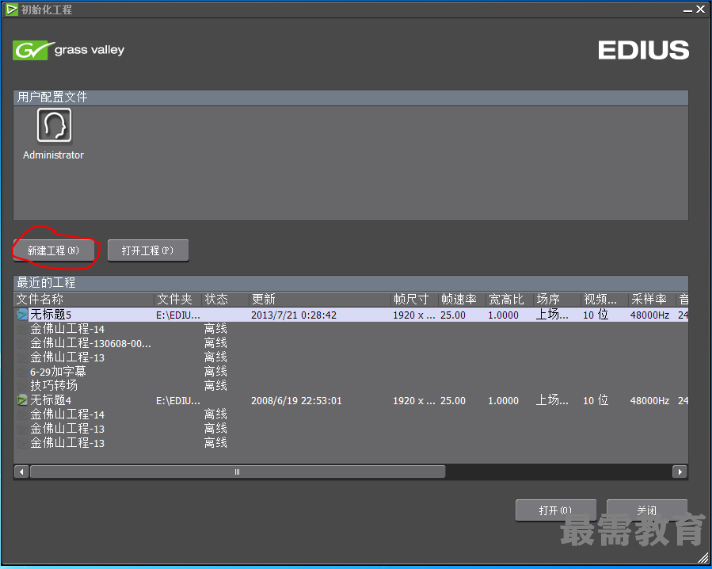
Task: Sort by 帧速率 column header
Action: (463, 299)
